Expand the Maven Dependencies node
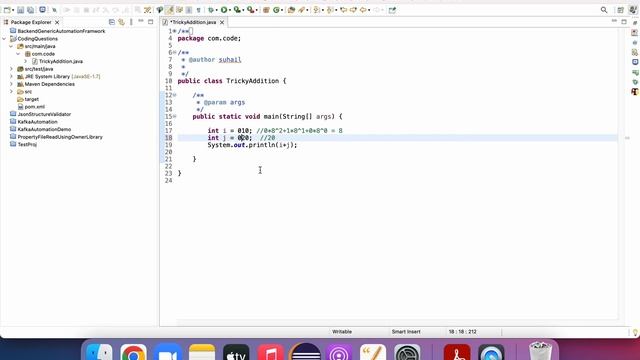The image size is (640, 360). [11, 84]
